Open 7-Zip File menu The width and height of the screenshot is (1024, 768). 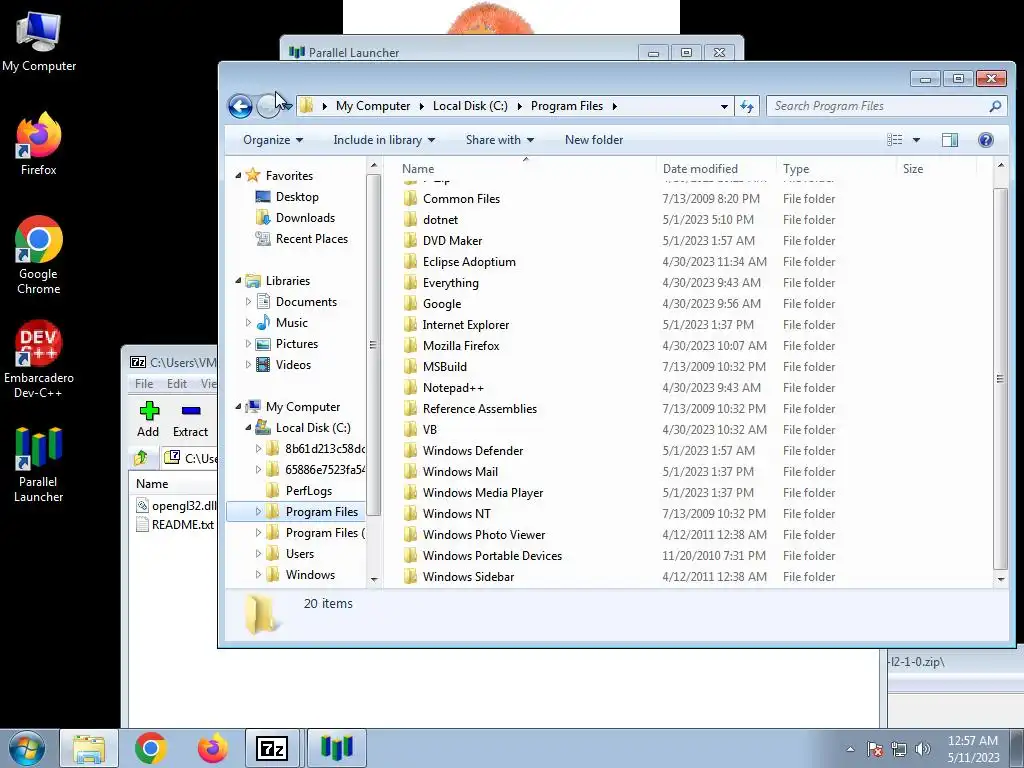point(144,384)
